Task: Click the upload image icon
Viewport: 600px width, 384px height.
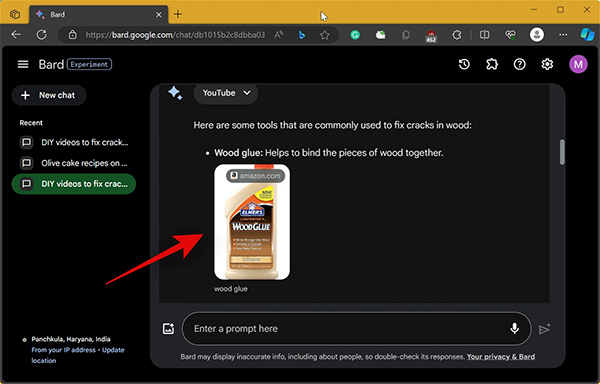Action: tap(168, 329)
